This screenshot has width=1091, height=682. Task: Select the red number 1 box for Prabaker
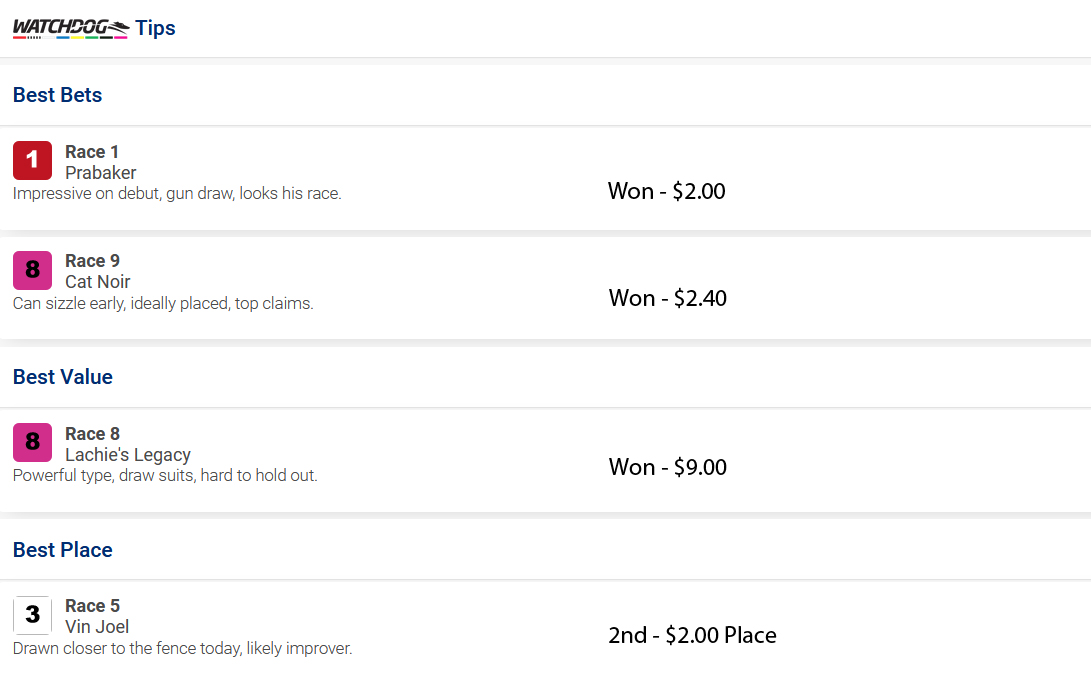pos(33,161)
